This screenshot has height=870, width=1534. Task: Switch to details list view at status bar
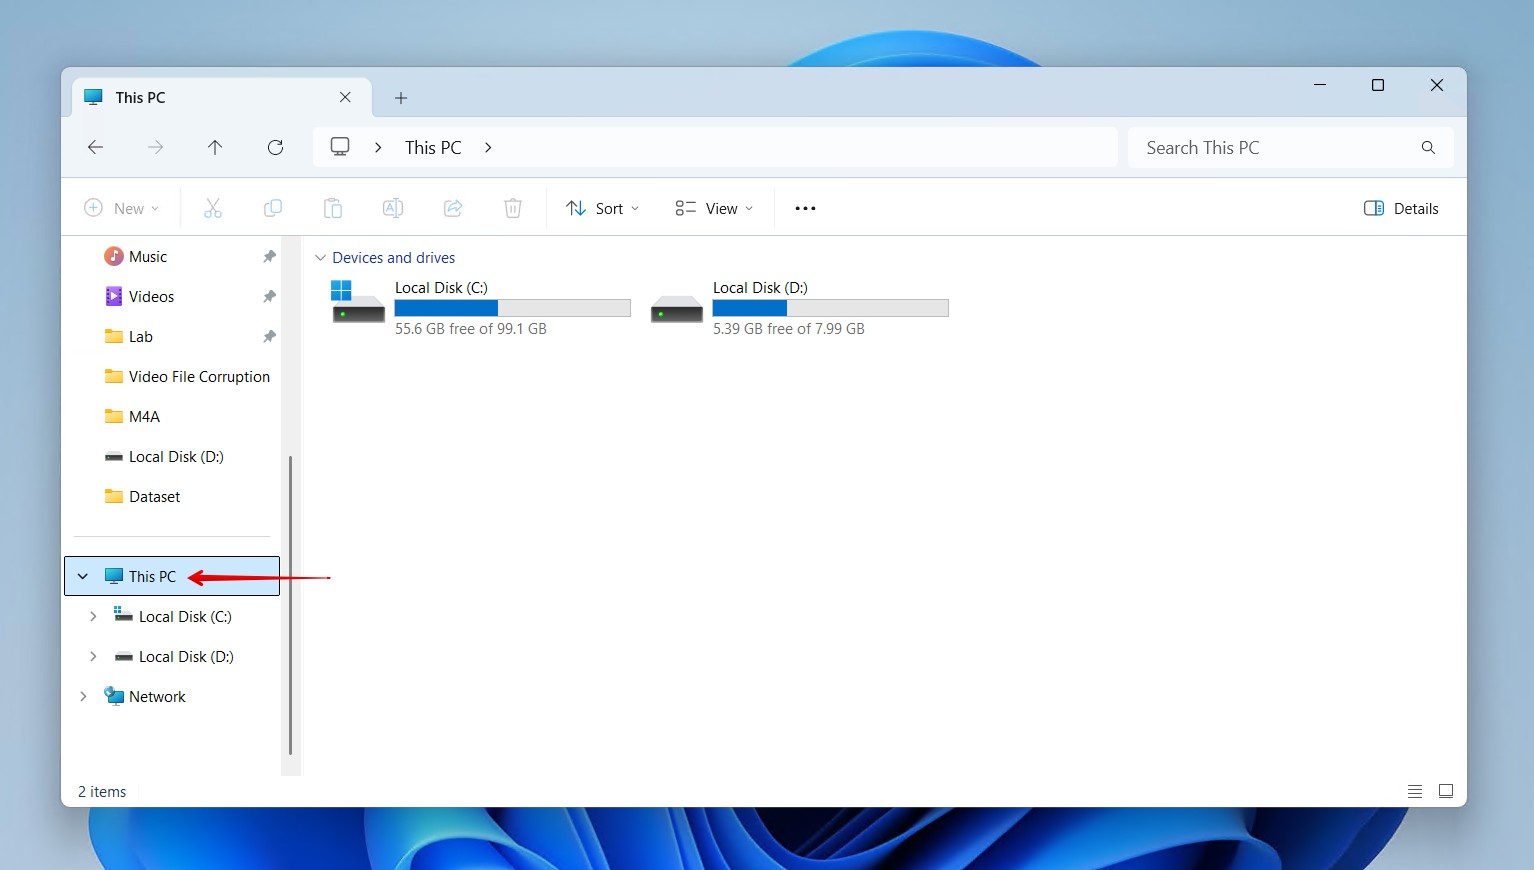click(x=1414, y=790)
